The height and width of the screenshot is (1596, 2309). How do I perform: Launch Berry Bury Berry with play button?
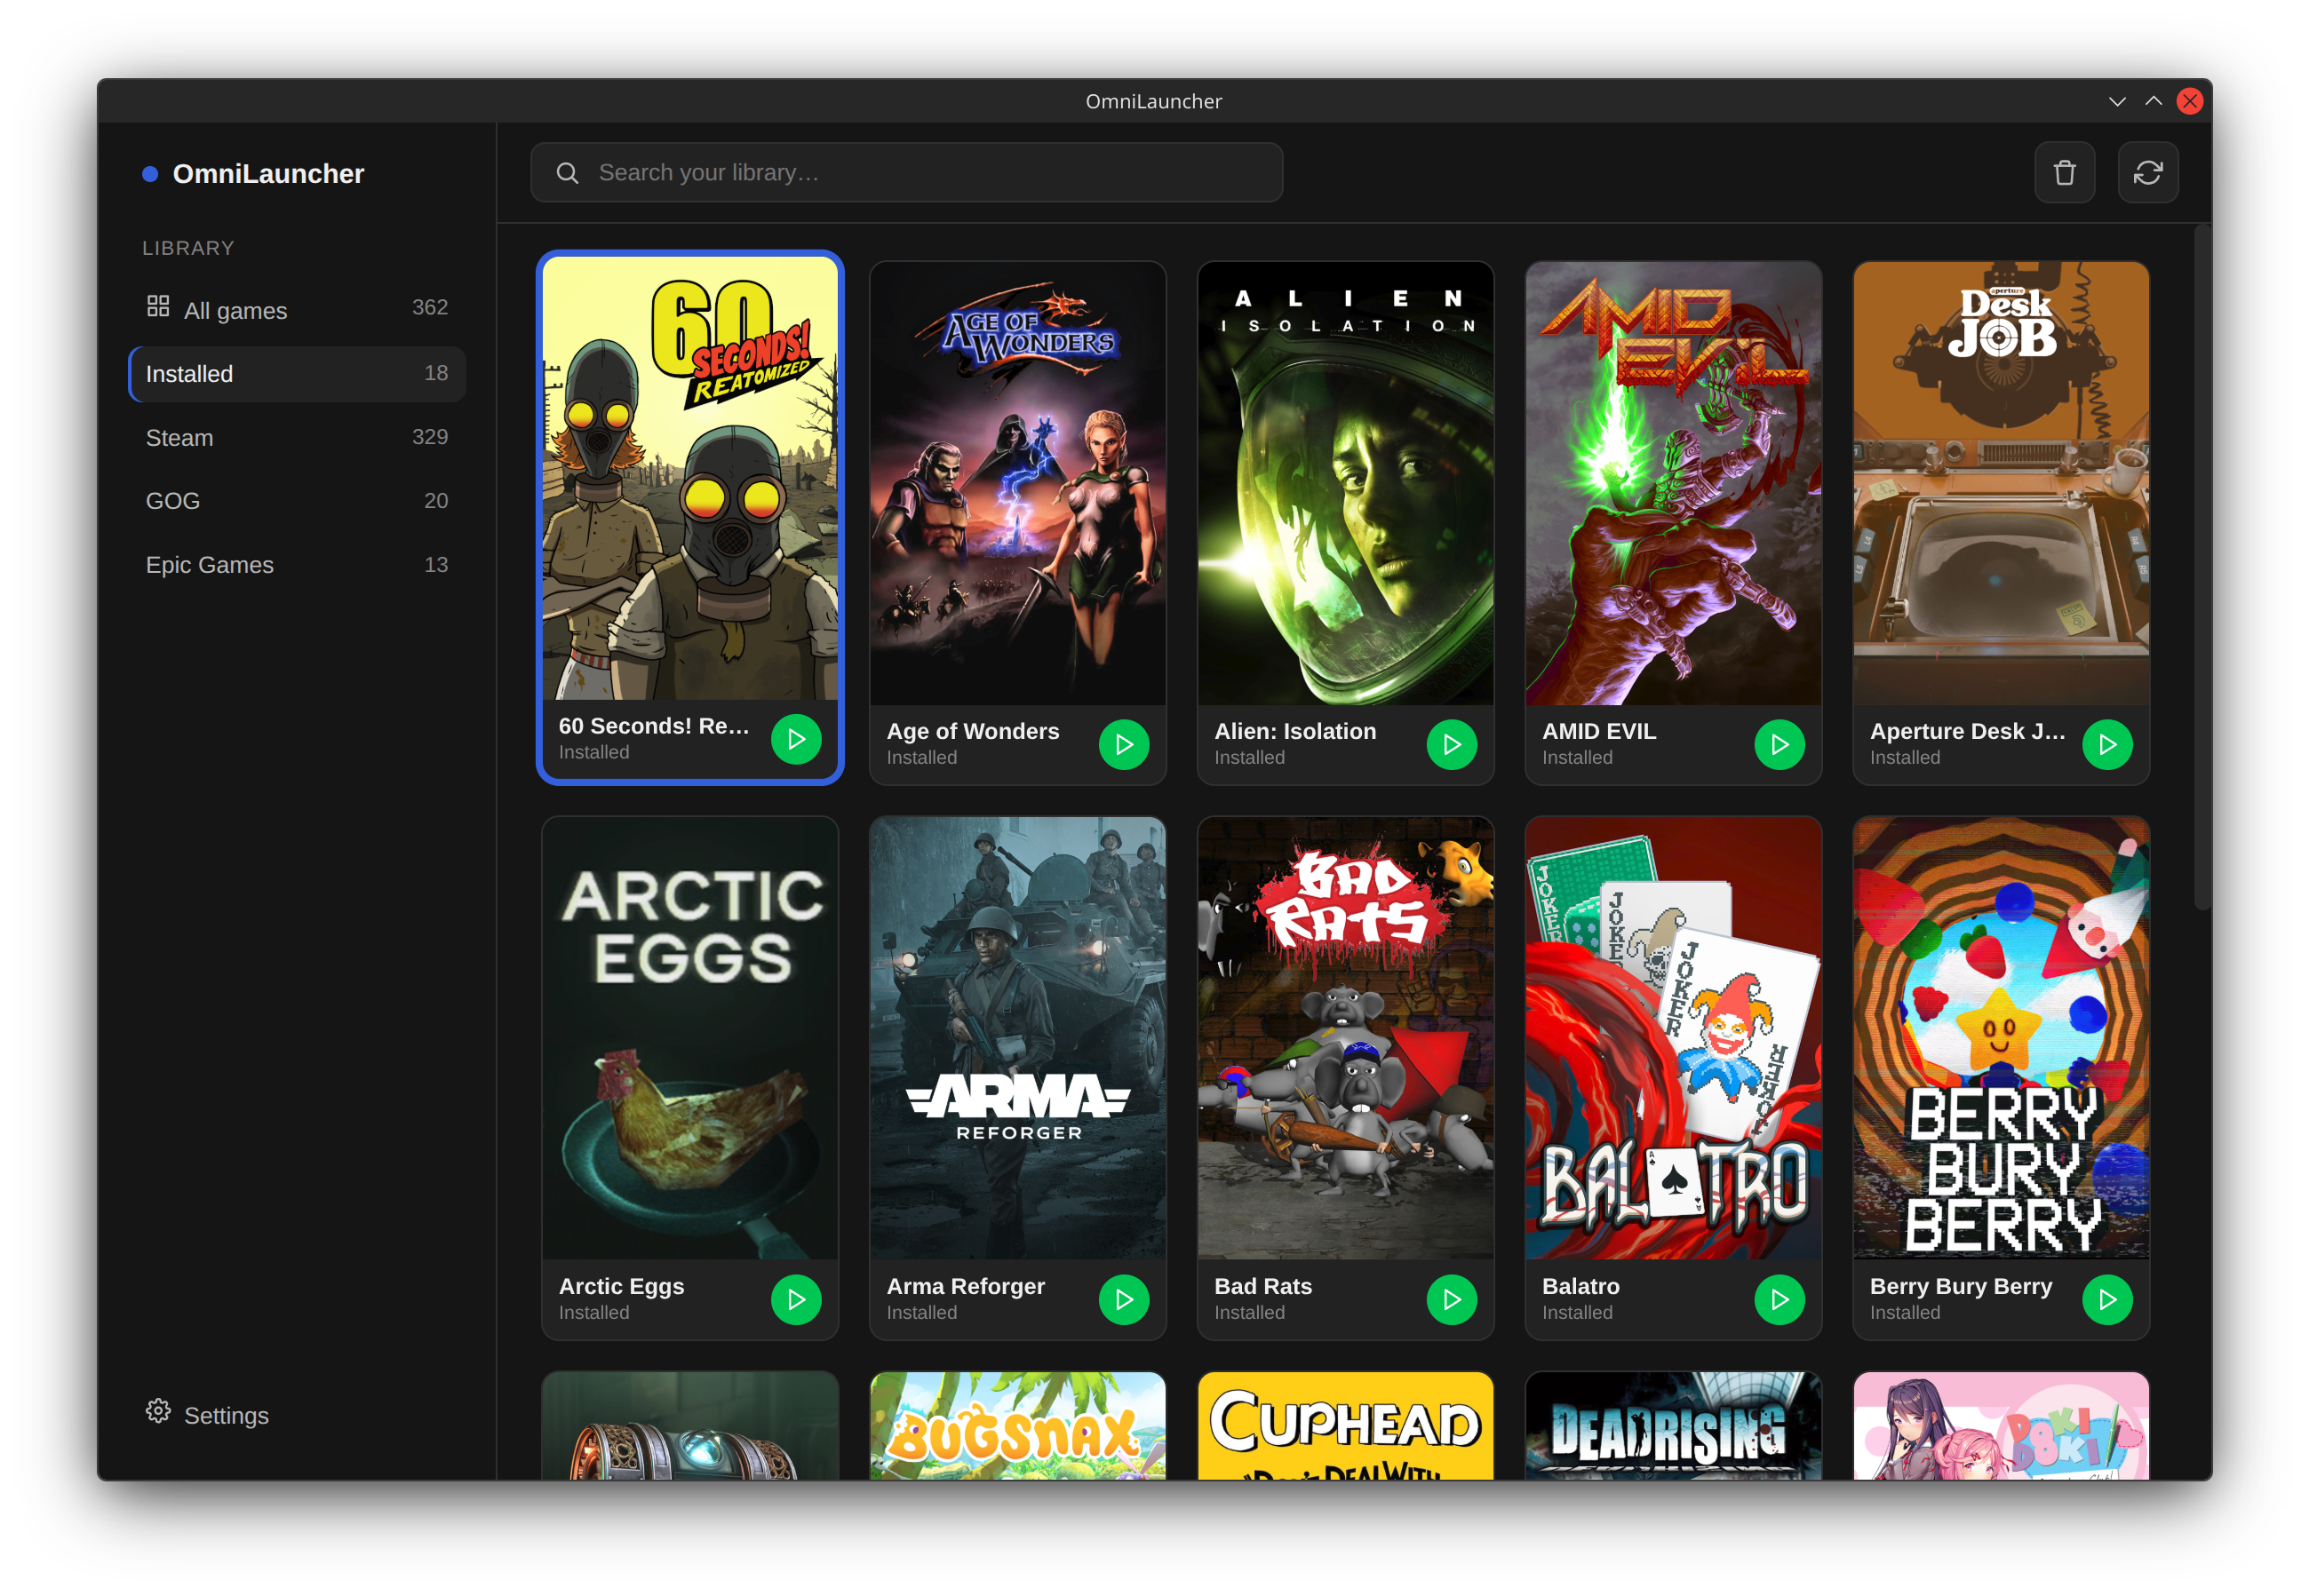pos(2108,1300)
